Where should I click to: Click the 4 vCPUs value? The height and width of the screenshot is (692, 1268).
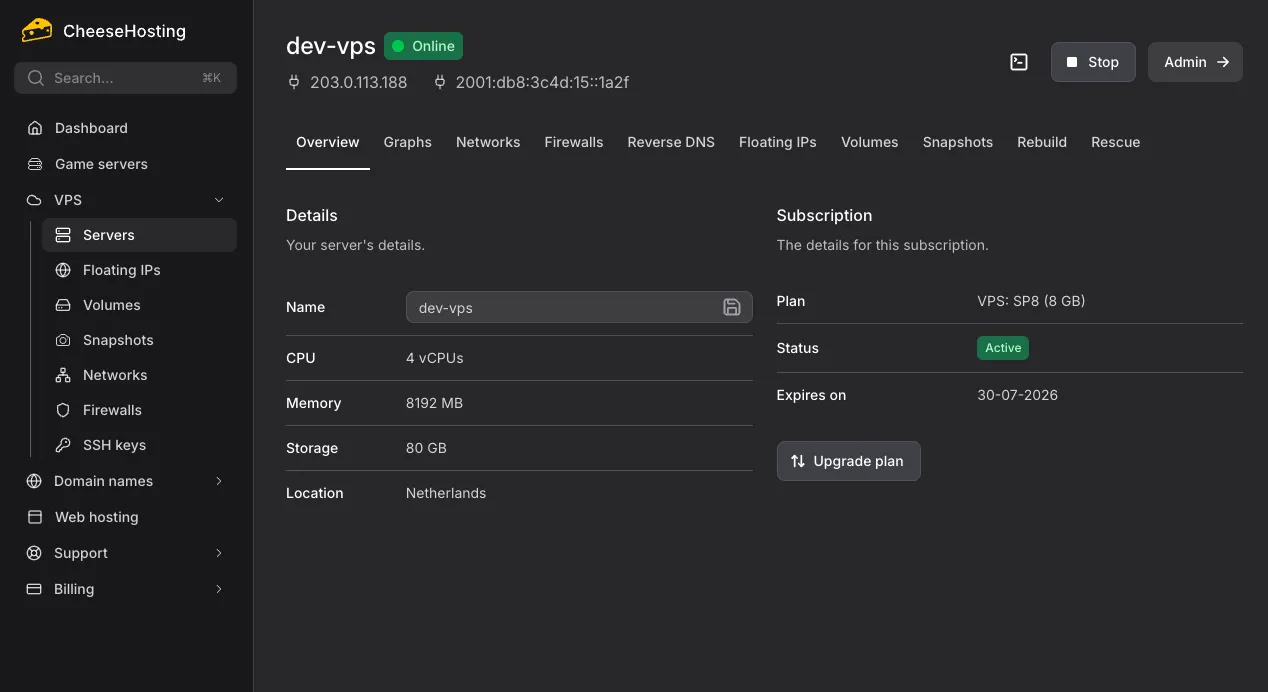point(435,358)
